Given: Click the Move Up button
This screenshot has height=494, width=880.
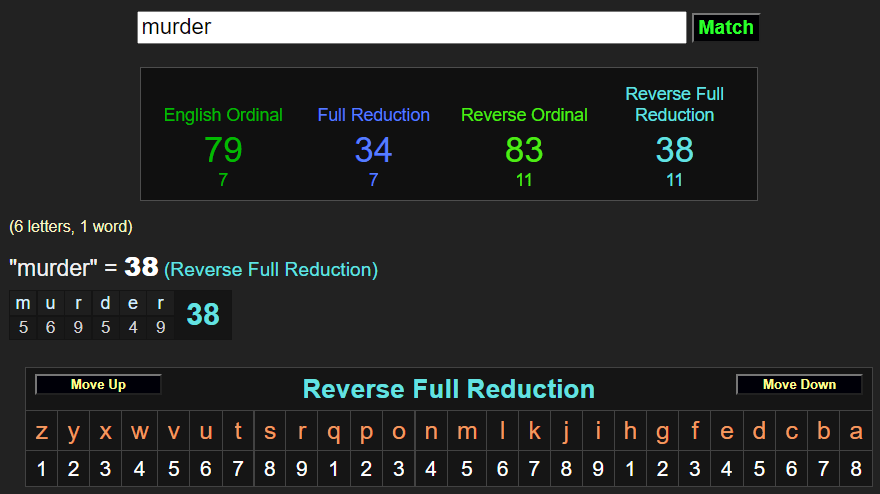Looking at the screenshot, I should point(98,385).
